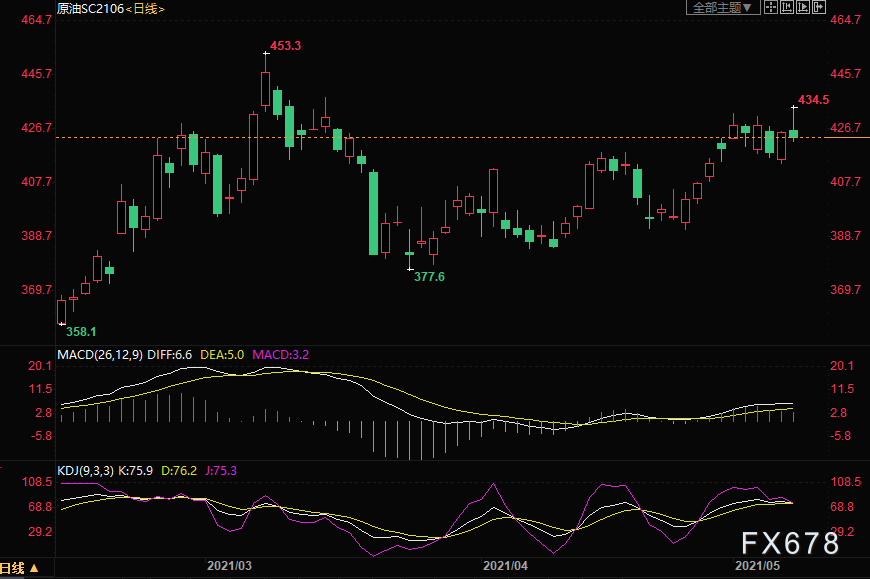Click the 358.1 low price marker
Viewport: 870px width, 579px height.
(81, 330)
